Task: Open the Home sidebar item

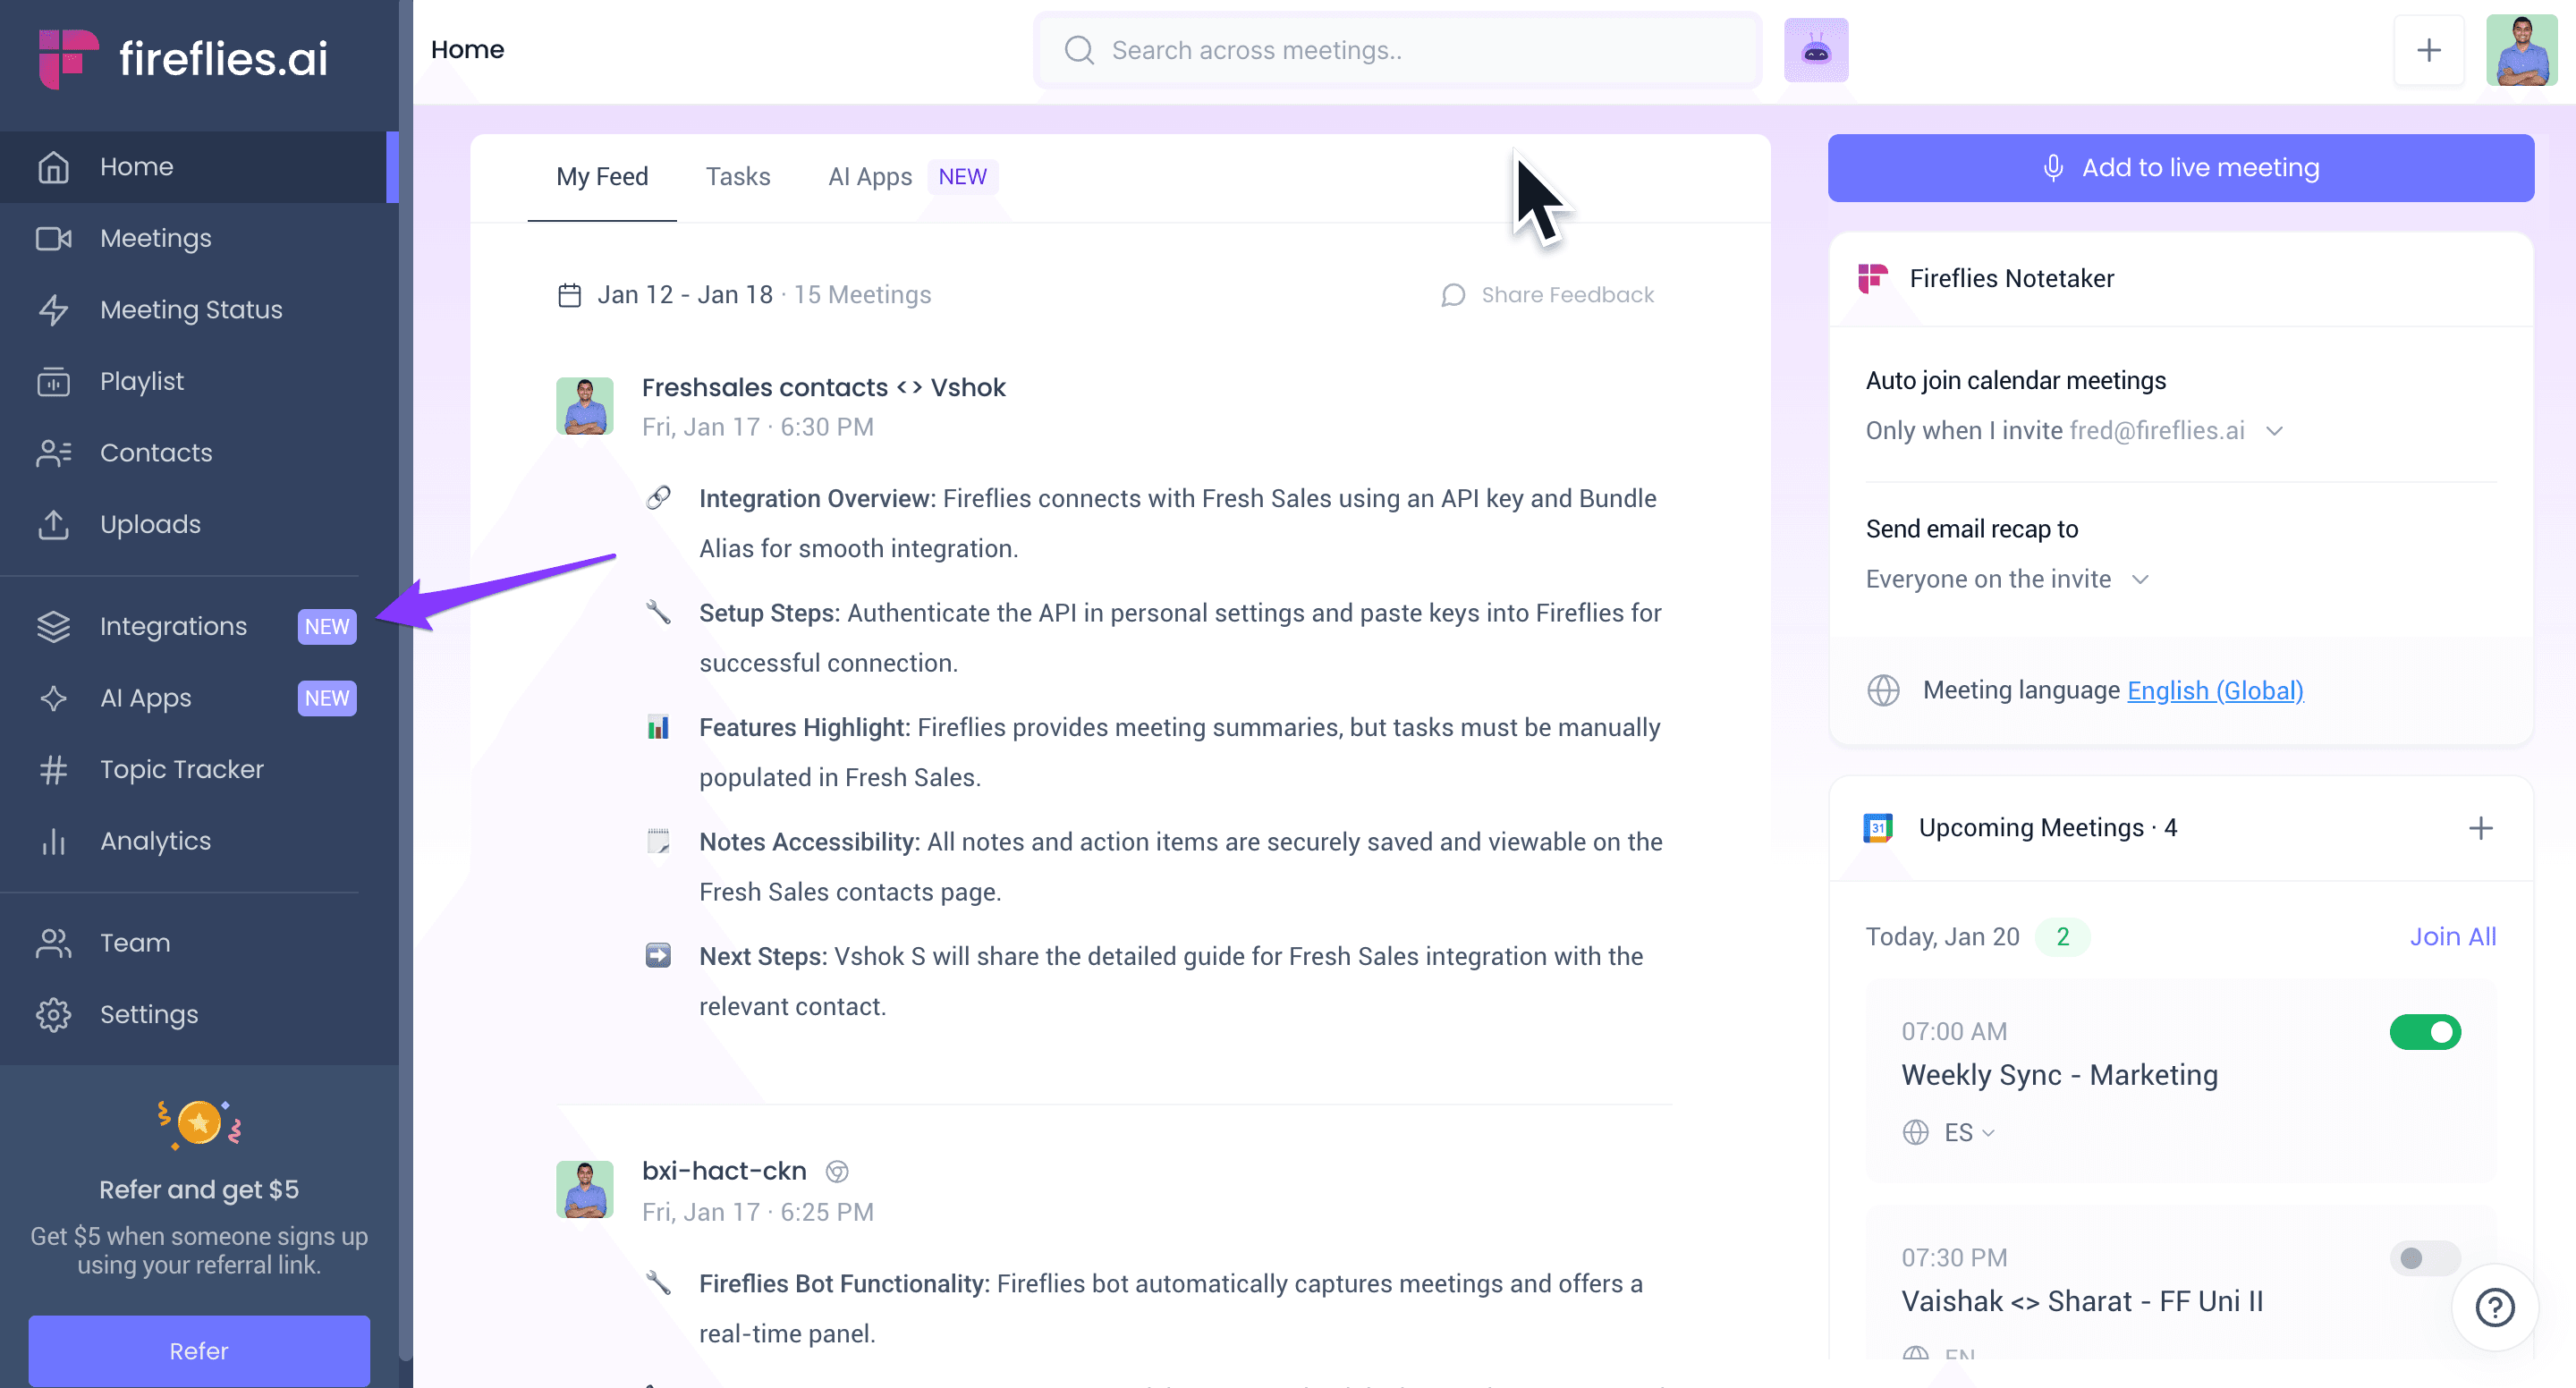Action: (x=199, y=166)
